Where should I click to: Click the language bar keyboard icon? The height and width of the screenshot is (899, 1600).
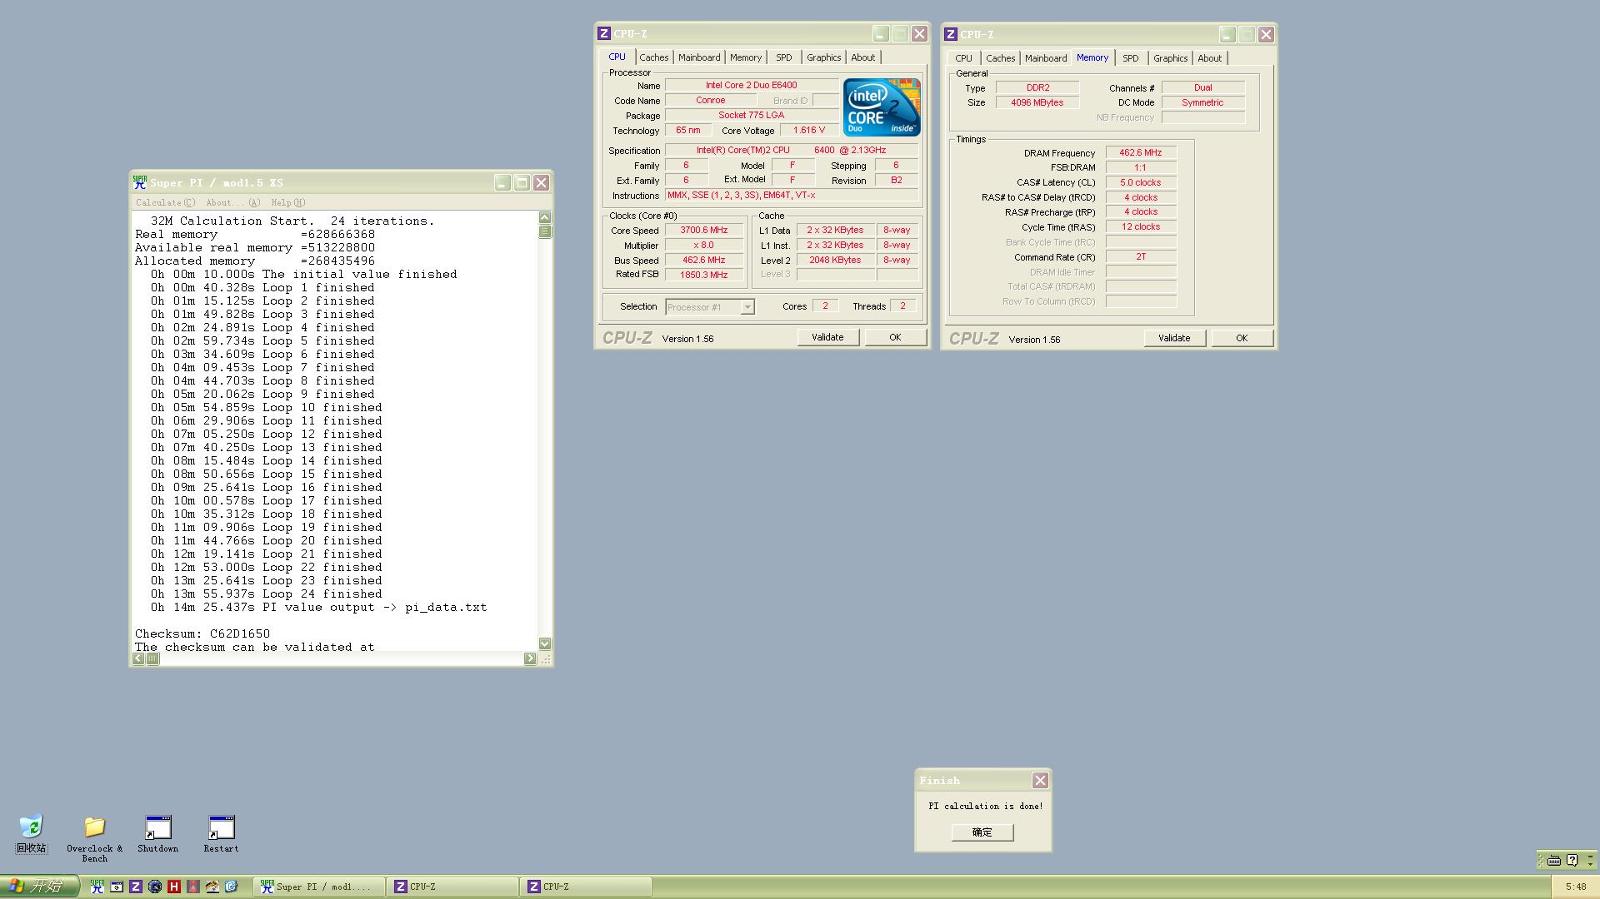click(x=1554, y=860)
